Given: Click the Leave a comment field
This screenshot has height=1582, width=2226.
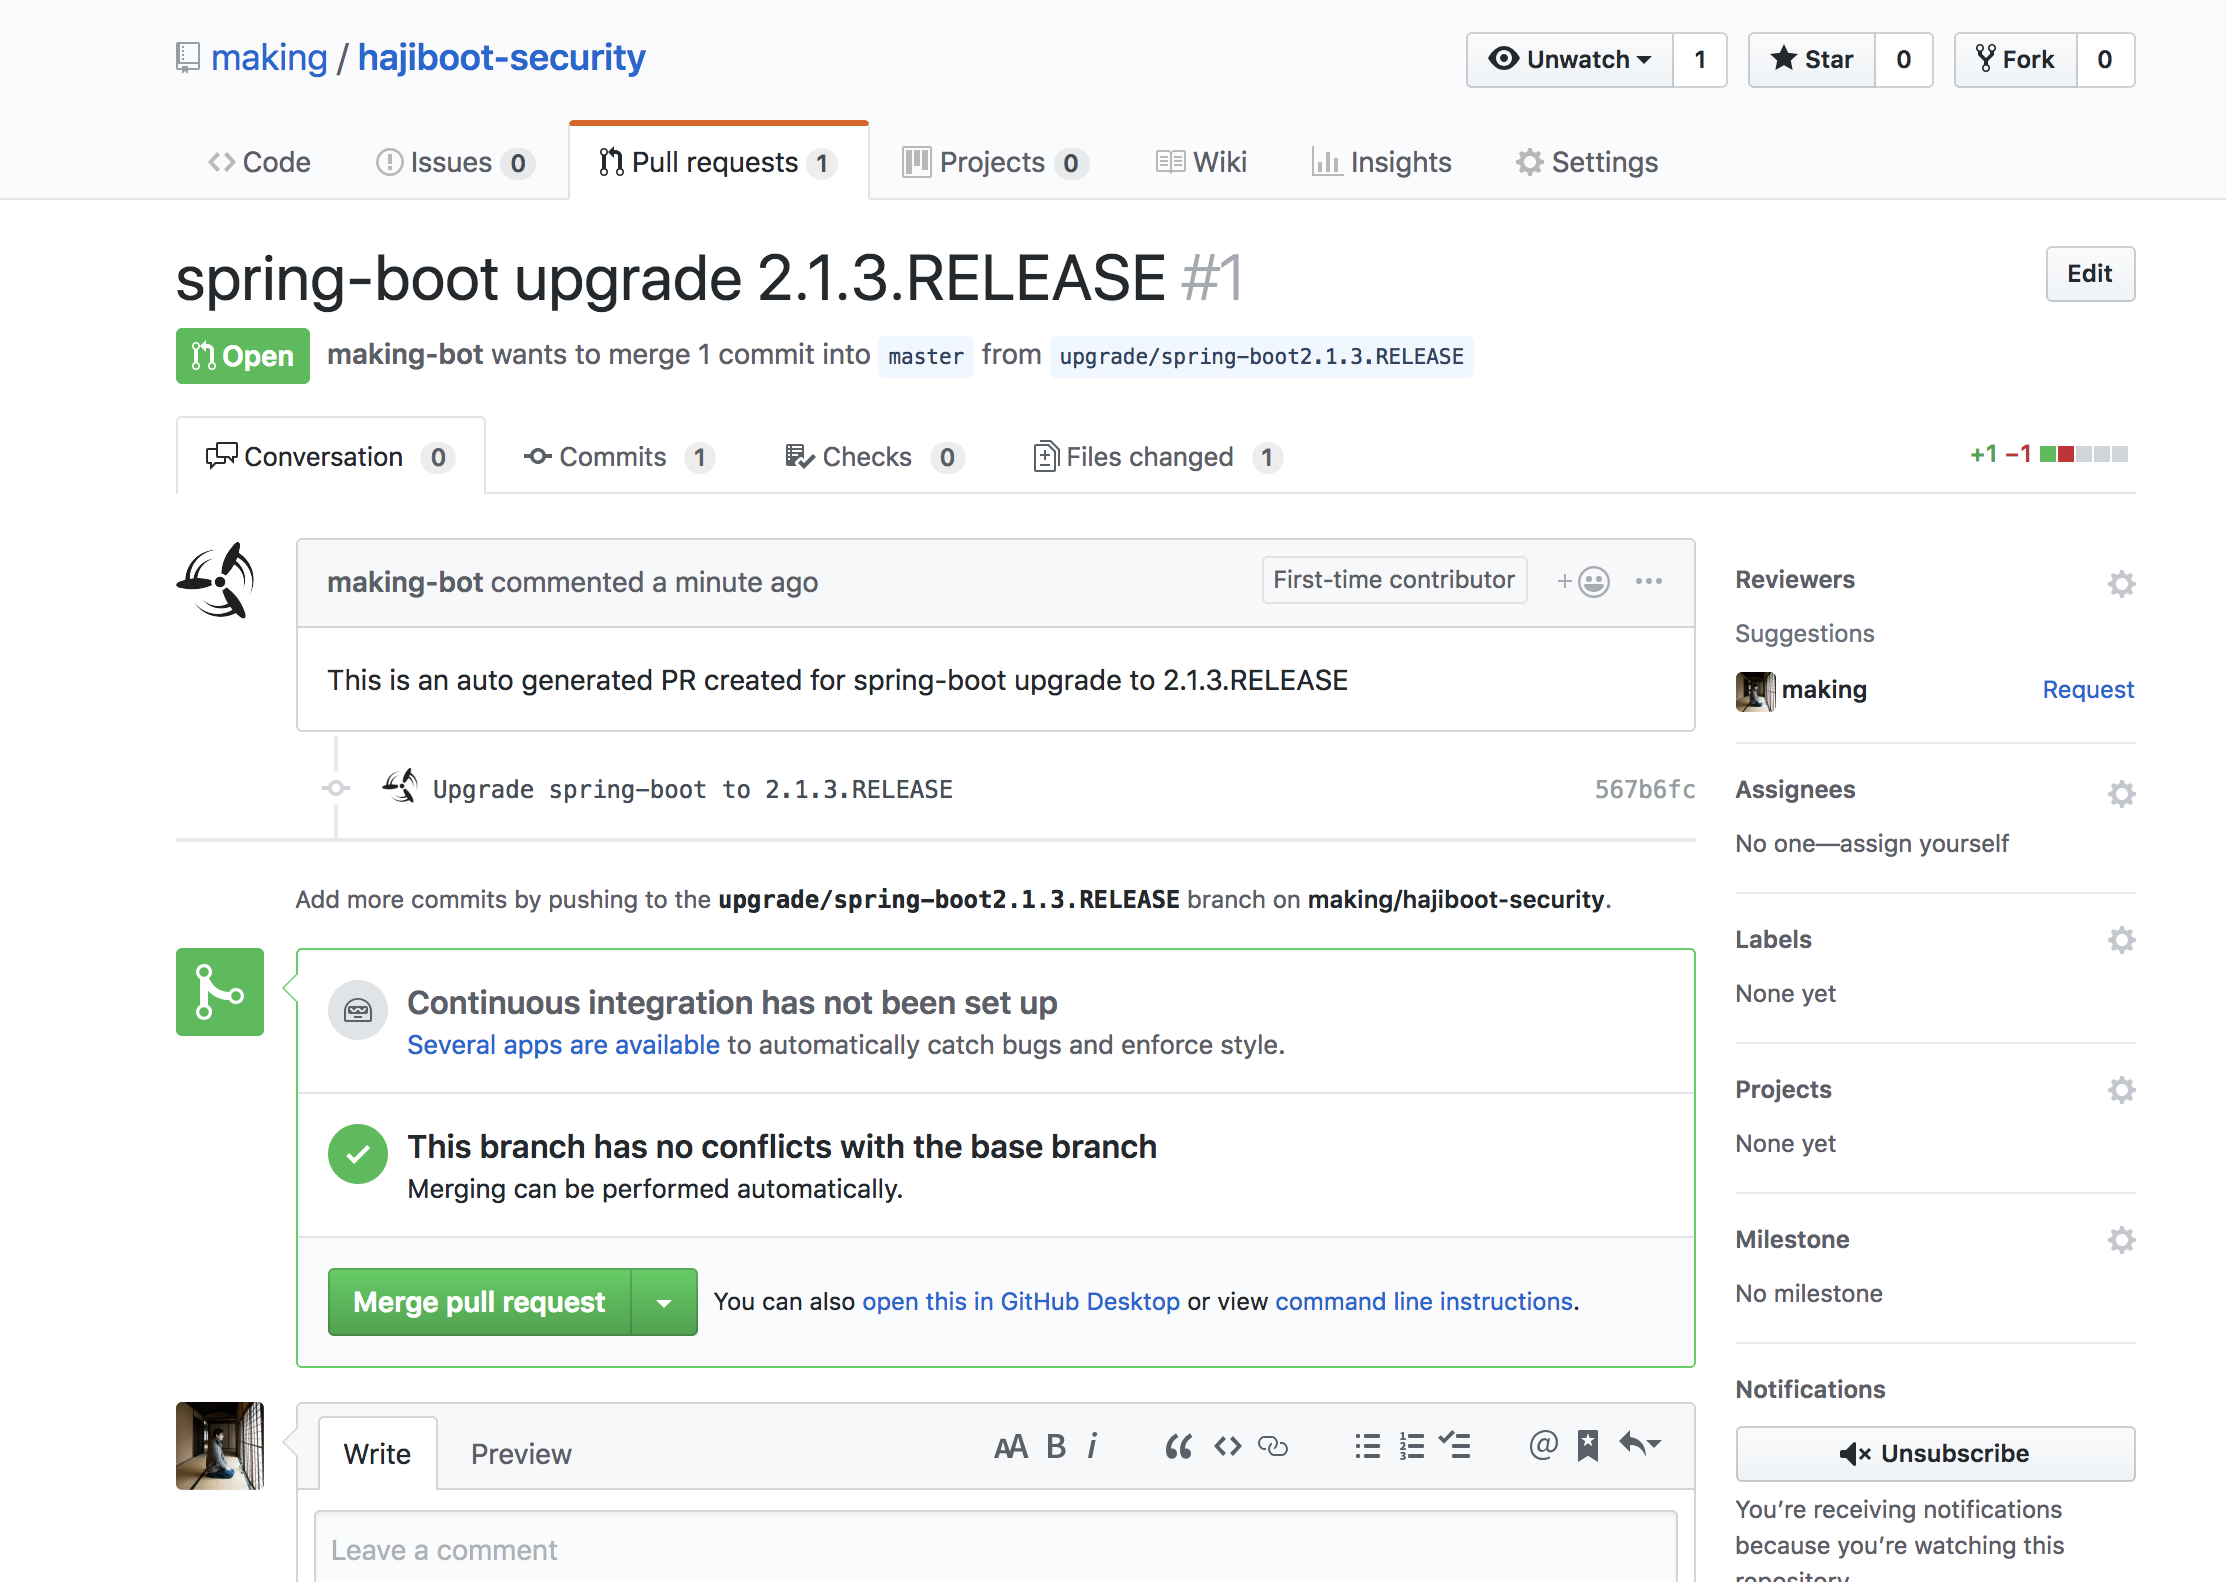Looking at the screenshot, I should pyautogui.click(x=995, y=1549).
